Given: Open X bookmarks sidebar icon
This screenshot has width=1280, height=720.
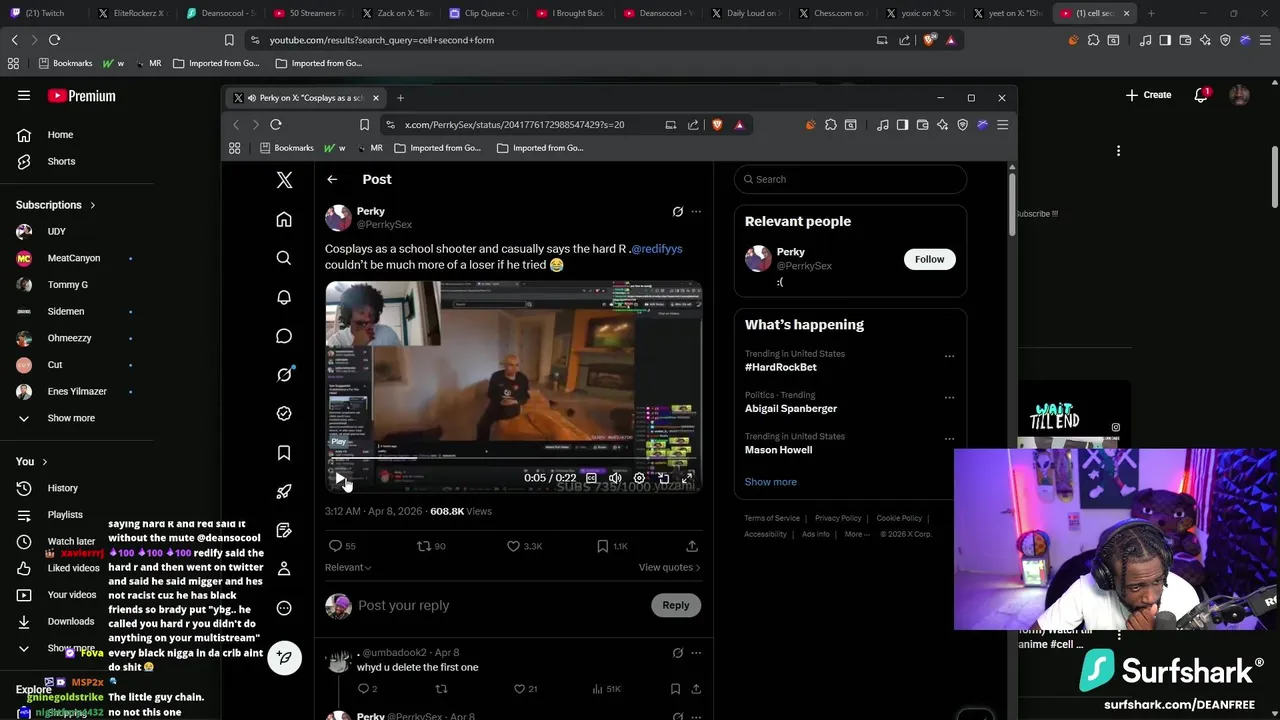Looking at the screenshot, I should [x=284, y=453].
